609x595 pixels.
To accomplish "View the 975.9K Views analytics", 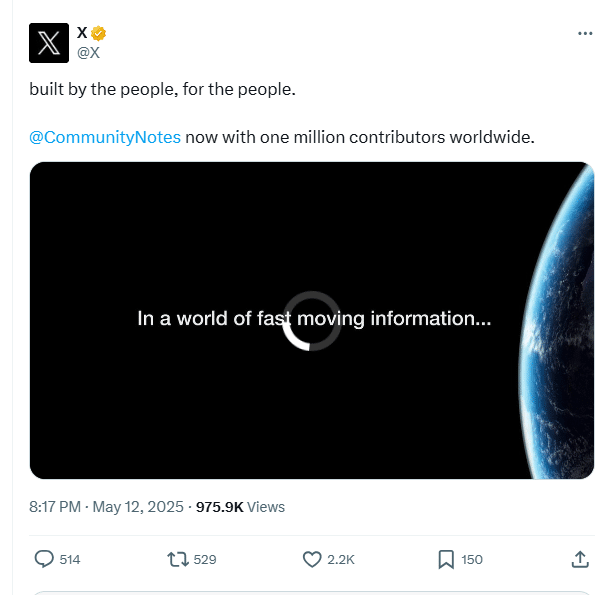I will coord(240,507).
